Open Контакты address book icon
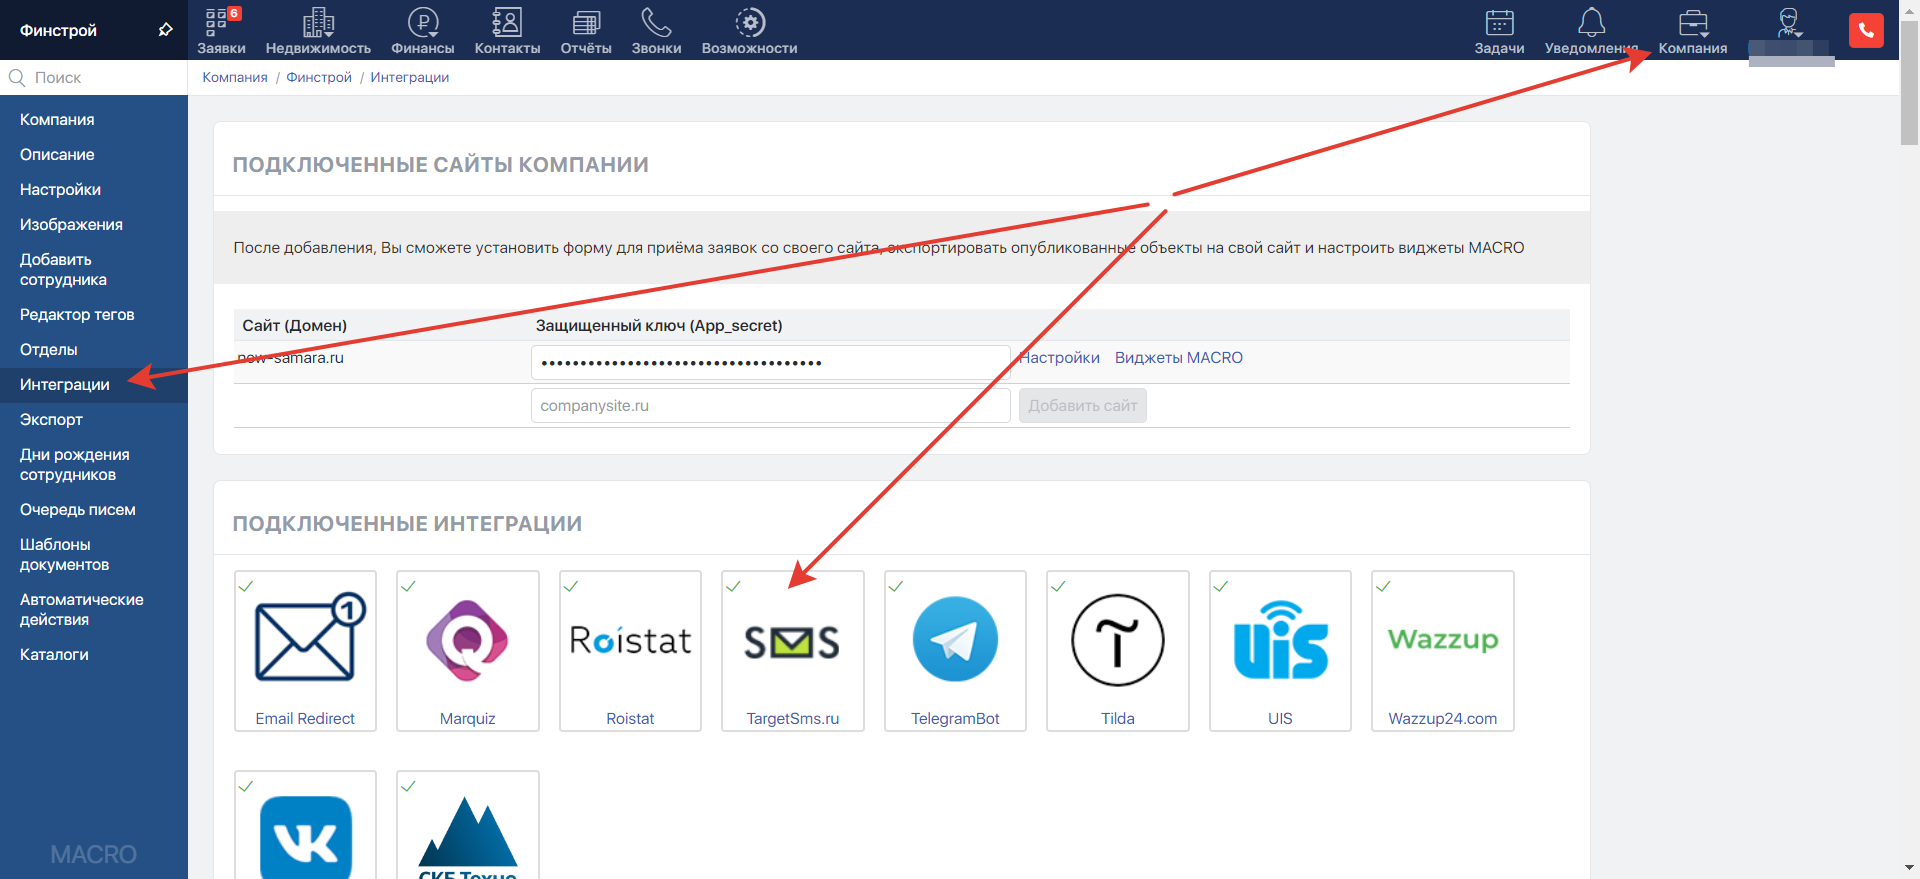This screenshot has width=1920, height=879. point(507,22)
